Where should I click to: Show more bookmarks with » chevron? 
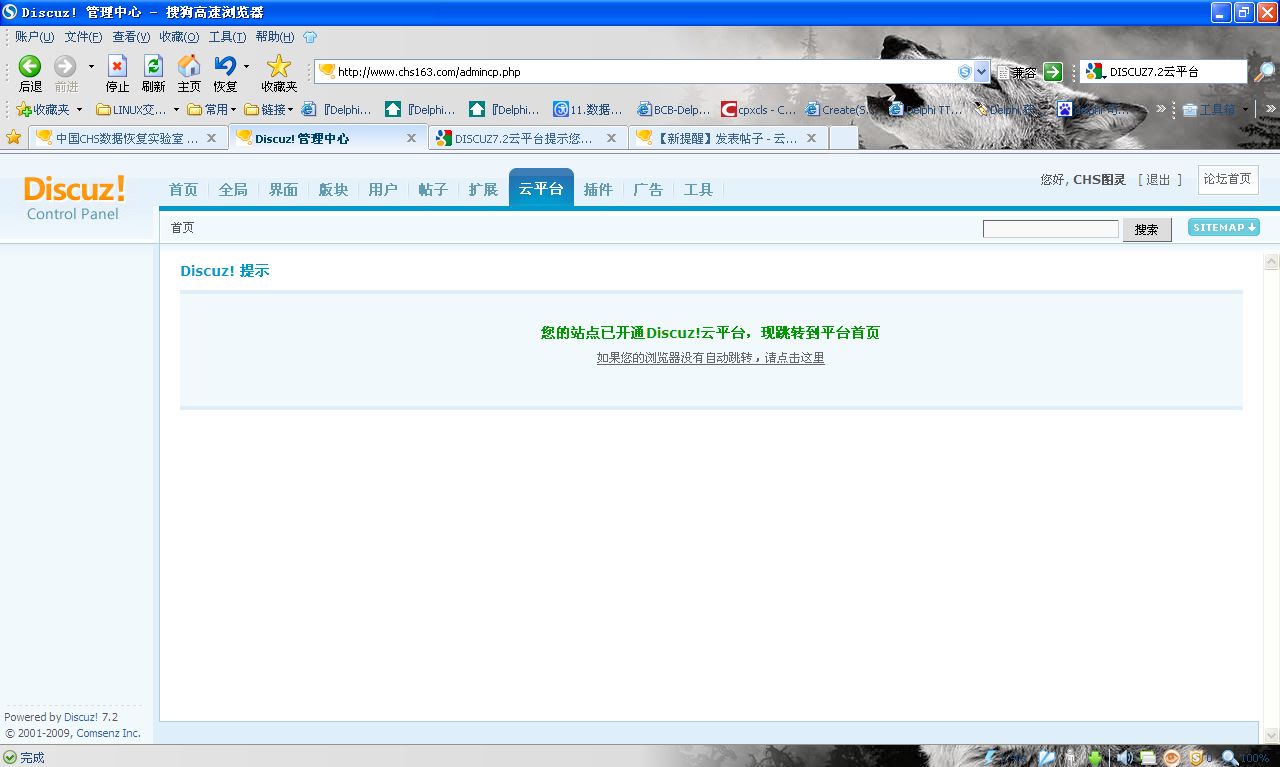tap(1161, 109)
